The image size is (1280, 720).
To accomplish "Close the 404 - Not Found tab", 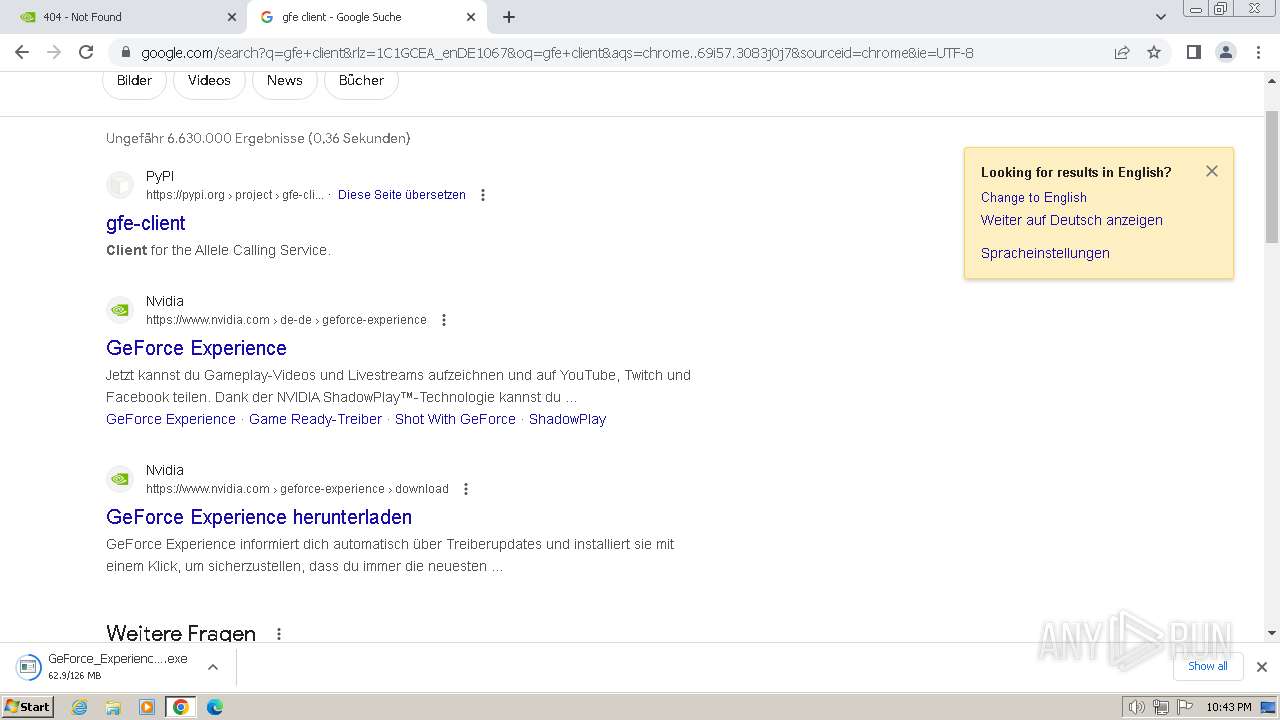I will click(x=232, y=17).
